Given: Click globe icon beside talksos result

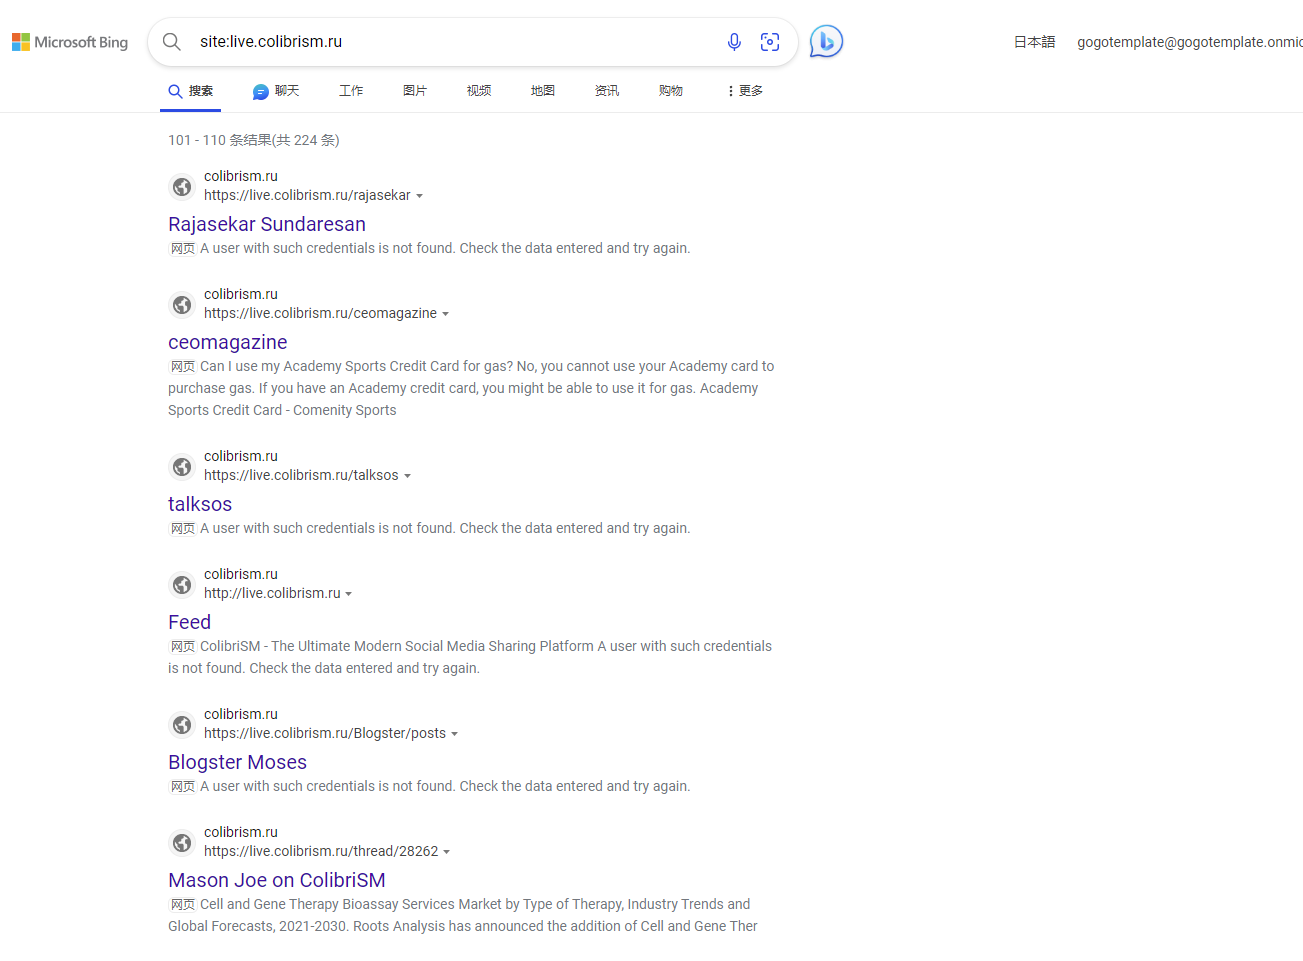Looking at the screenshot, I should pos(182,466).
